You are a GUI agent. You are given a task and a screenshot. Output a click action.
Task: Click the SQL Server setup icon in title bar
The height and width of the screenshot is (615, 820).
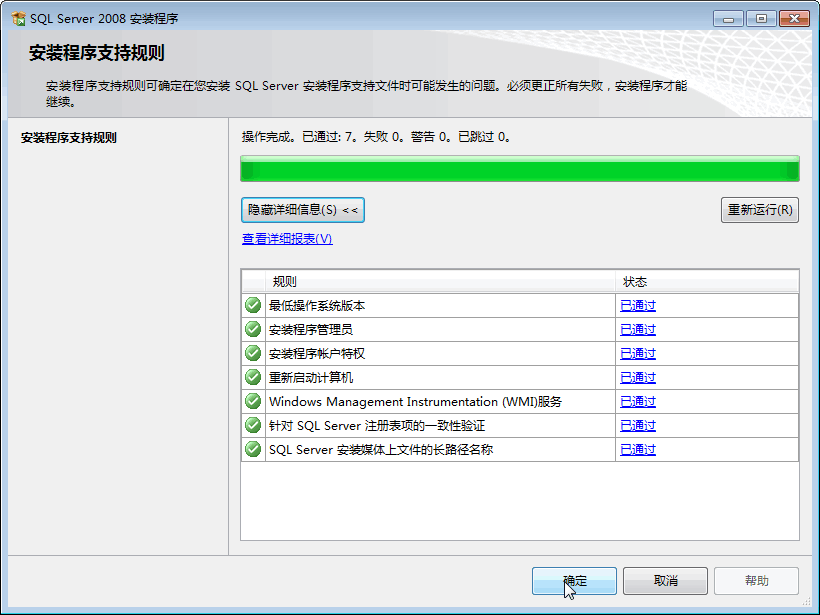pyautogui.click(x=18, y=18)
